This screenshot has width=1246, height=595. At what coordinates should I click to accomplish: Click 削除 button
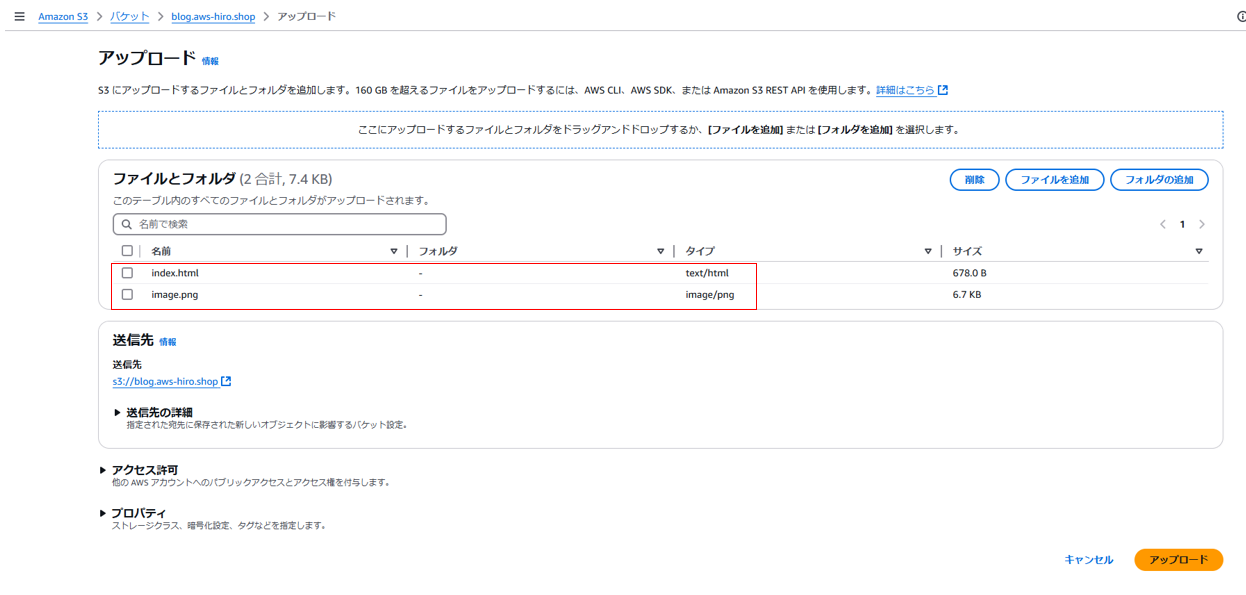tap(974, 180)
